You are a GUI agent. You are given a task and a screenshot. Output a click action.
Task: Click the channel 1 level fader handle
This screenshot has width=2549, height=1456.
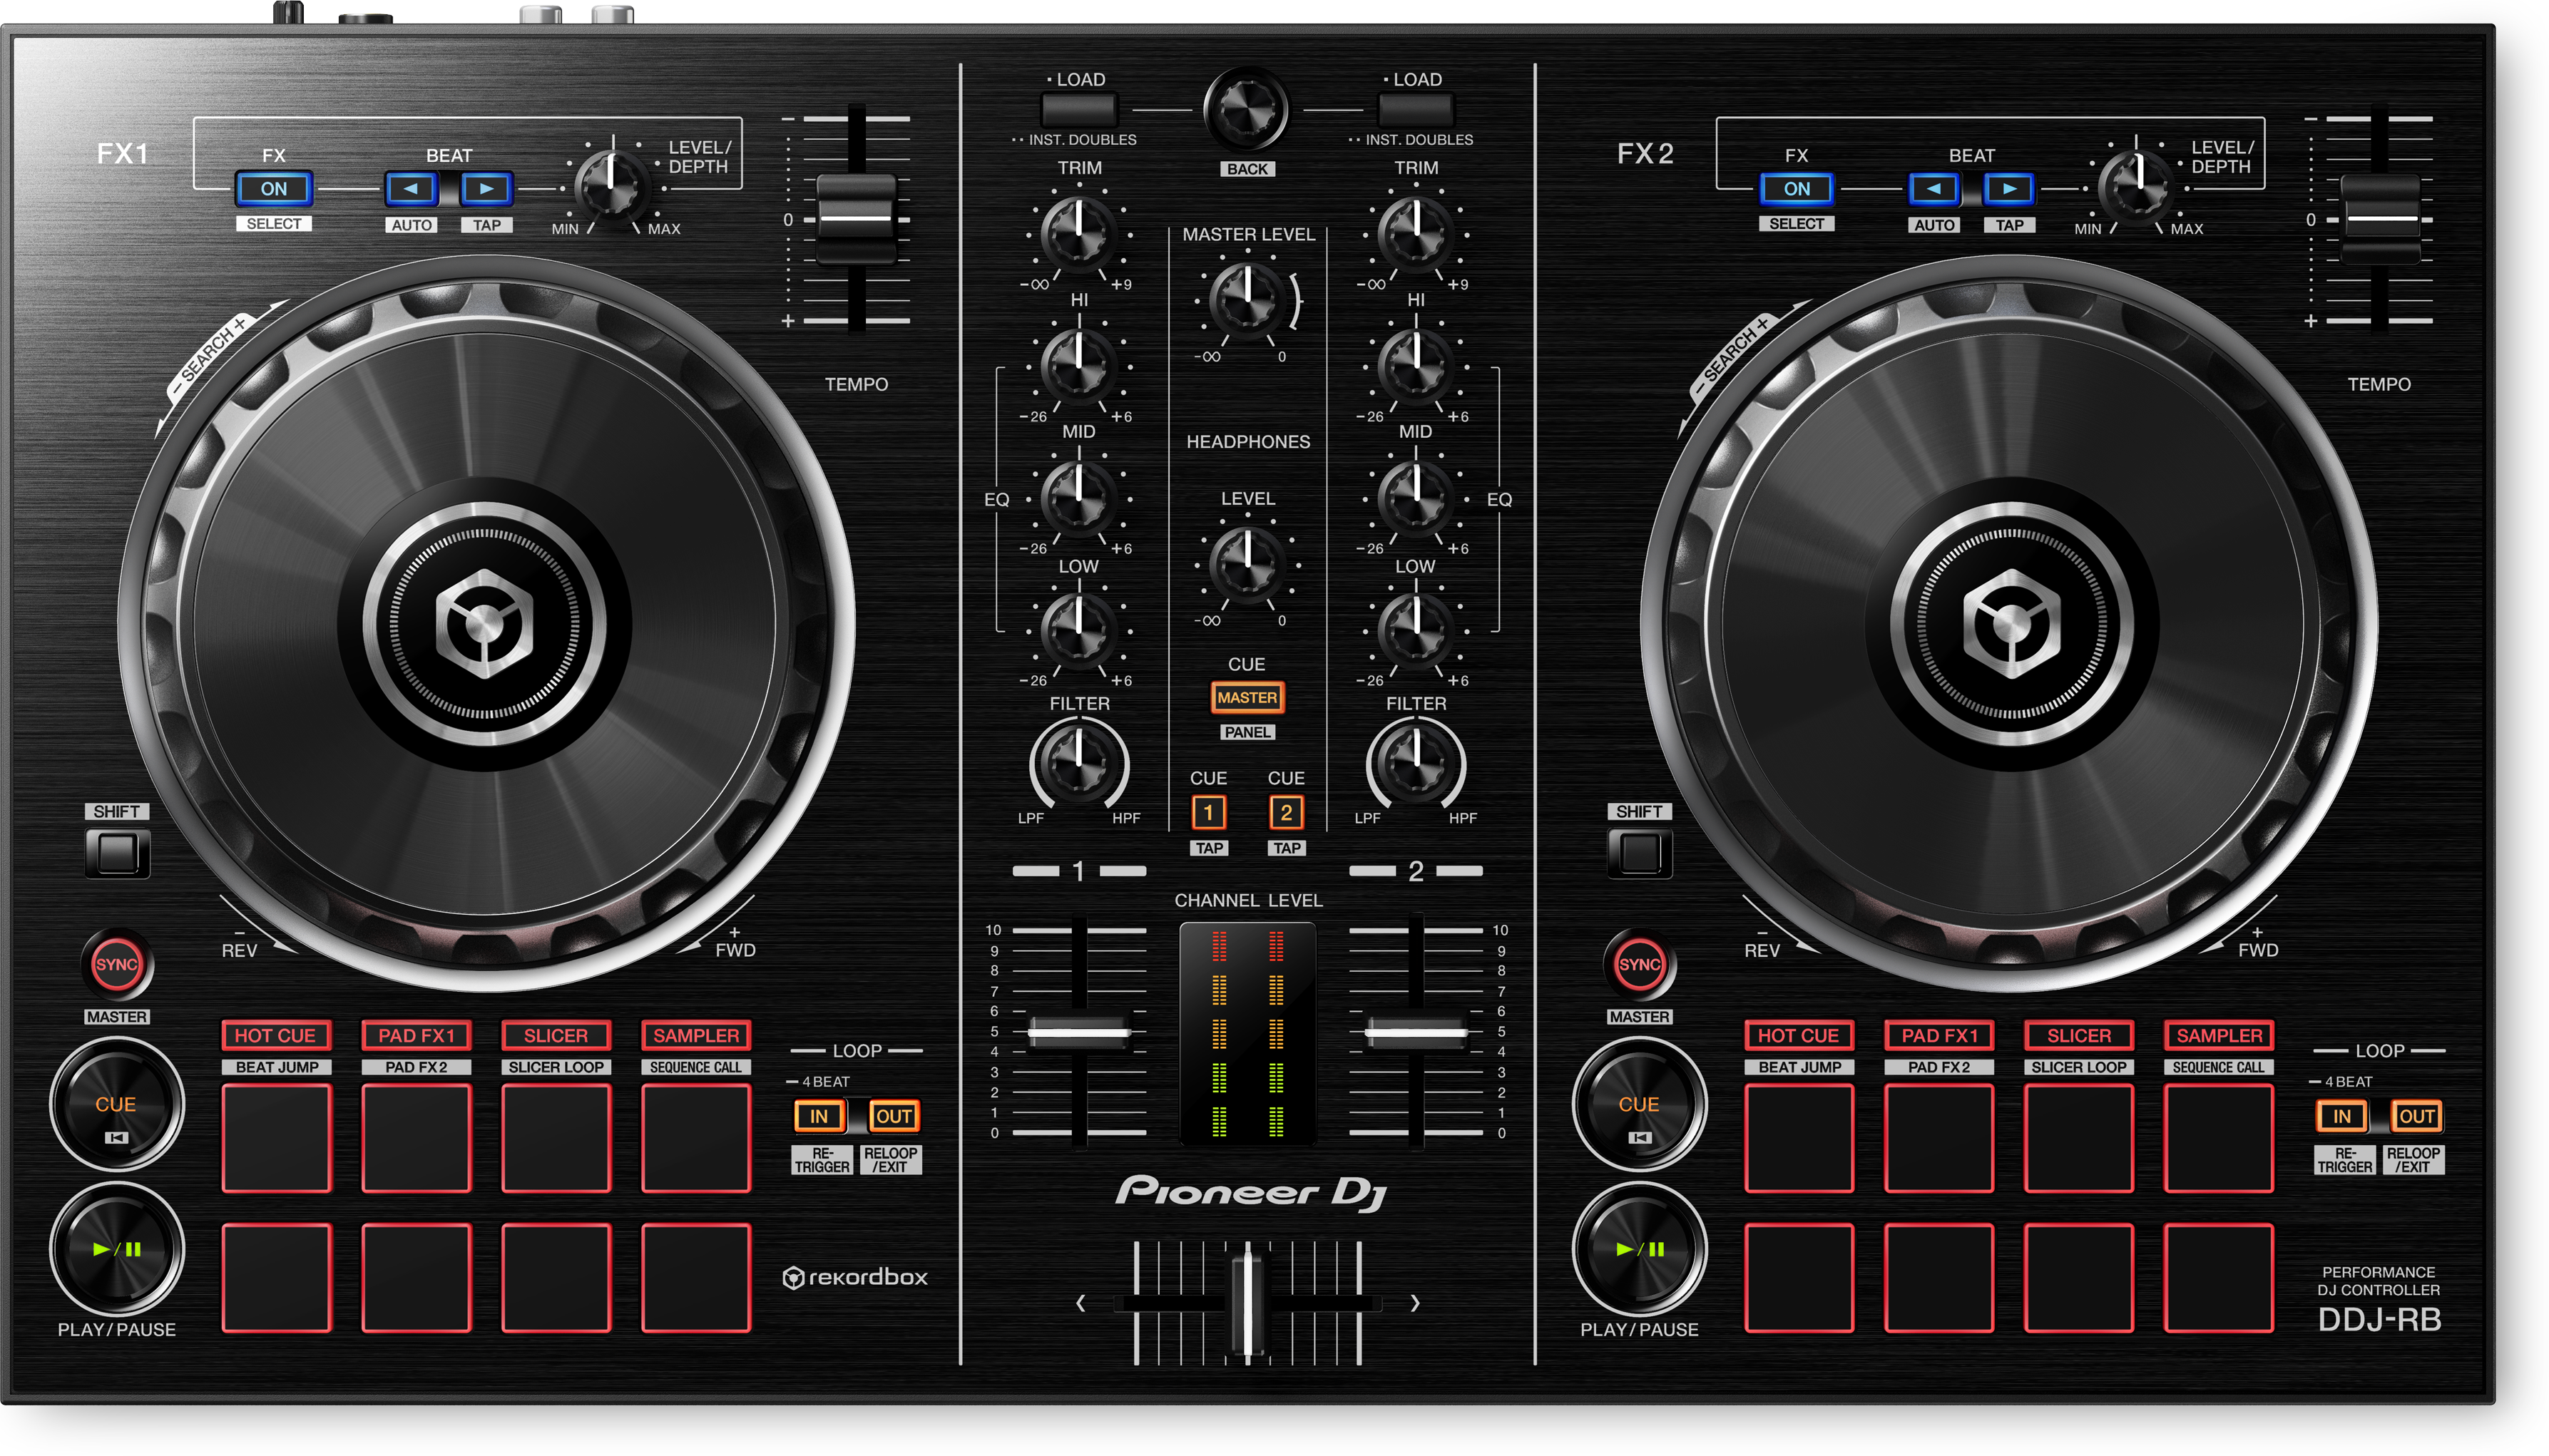click(1079, 1032)
